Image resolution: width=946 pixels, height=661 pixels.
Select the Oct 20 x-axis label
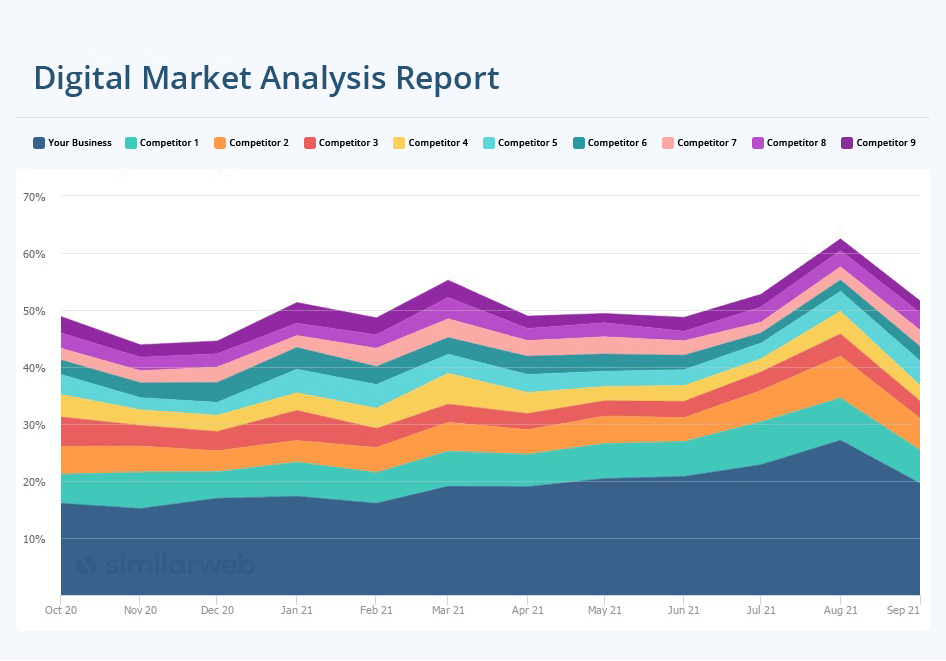pyautogui.click(x=62, y=610)
